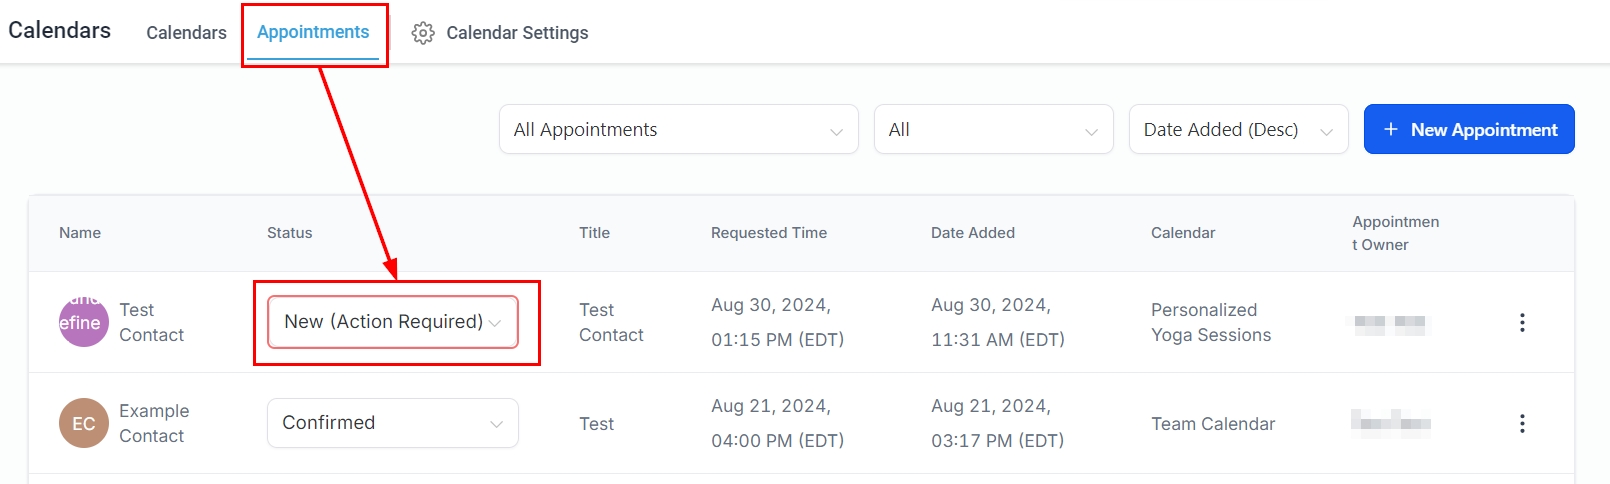1610x484 pixels.
Task: Expand the All Appointments filter dropdown
Action: pos(678,130)
